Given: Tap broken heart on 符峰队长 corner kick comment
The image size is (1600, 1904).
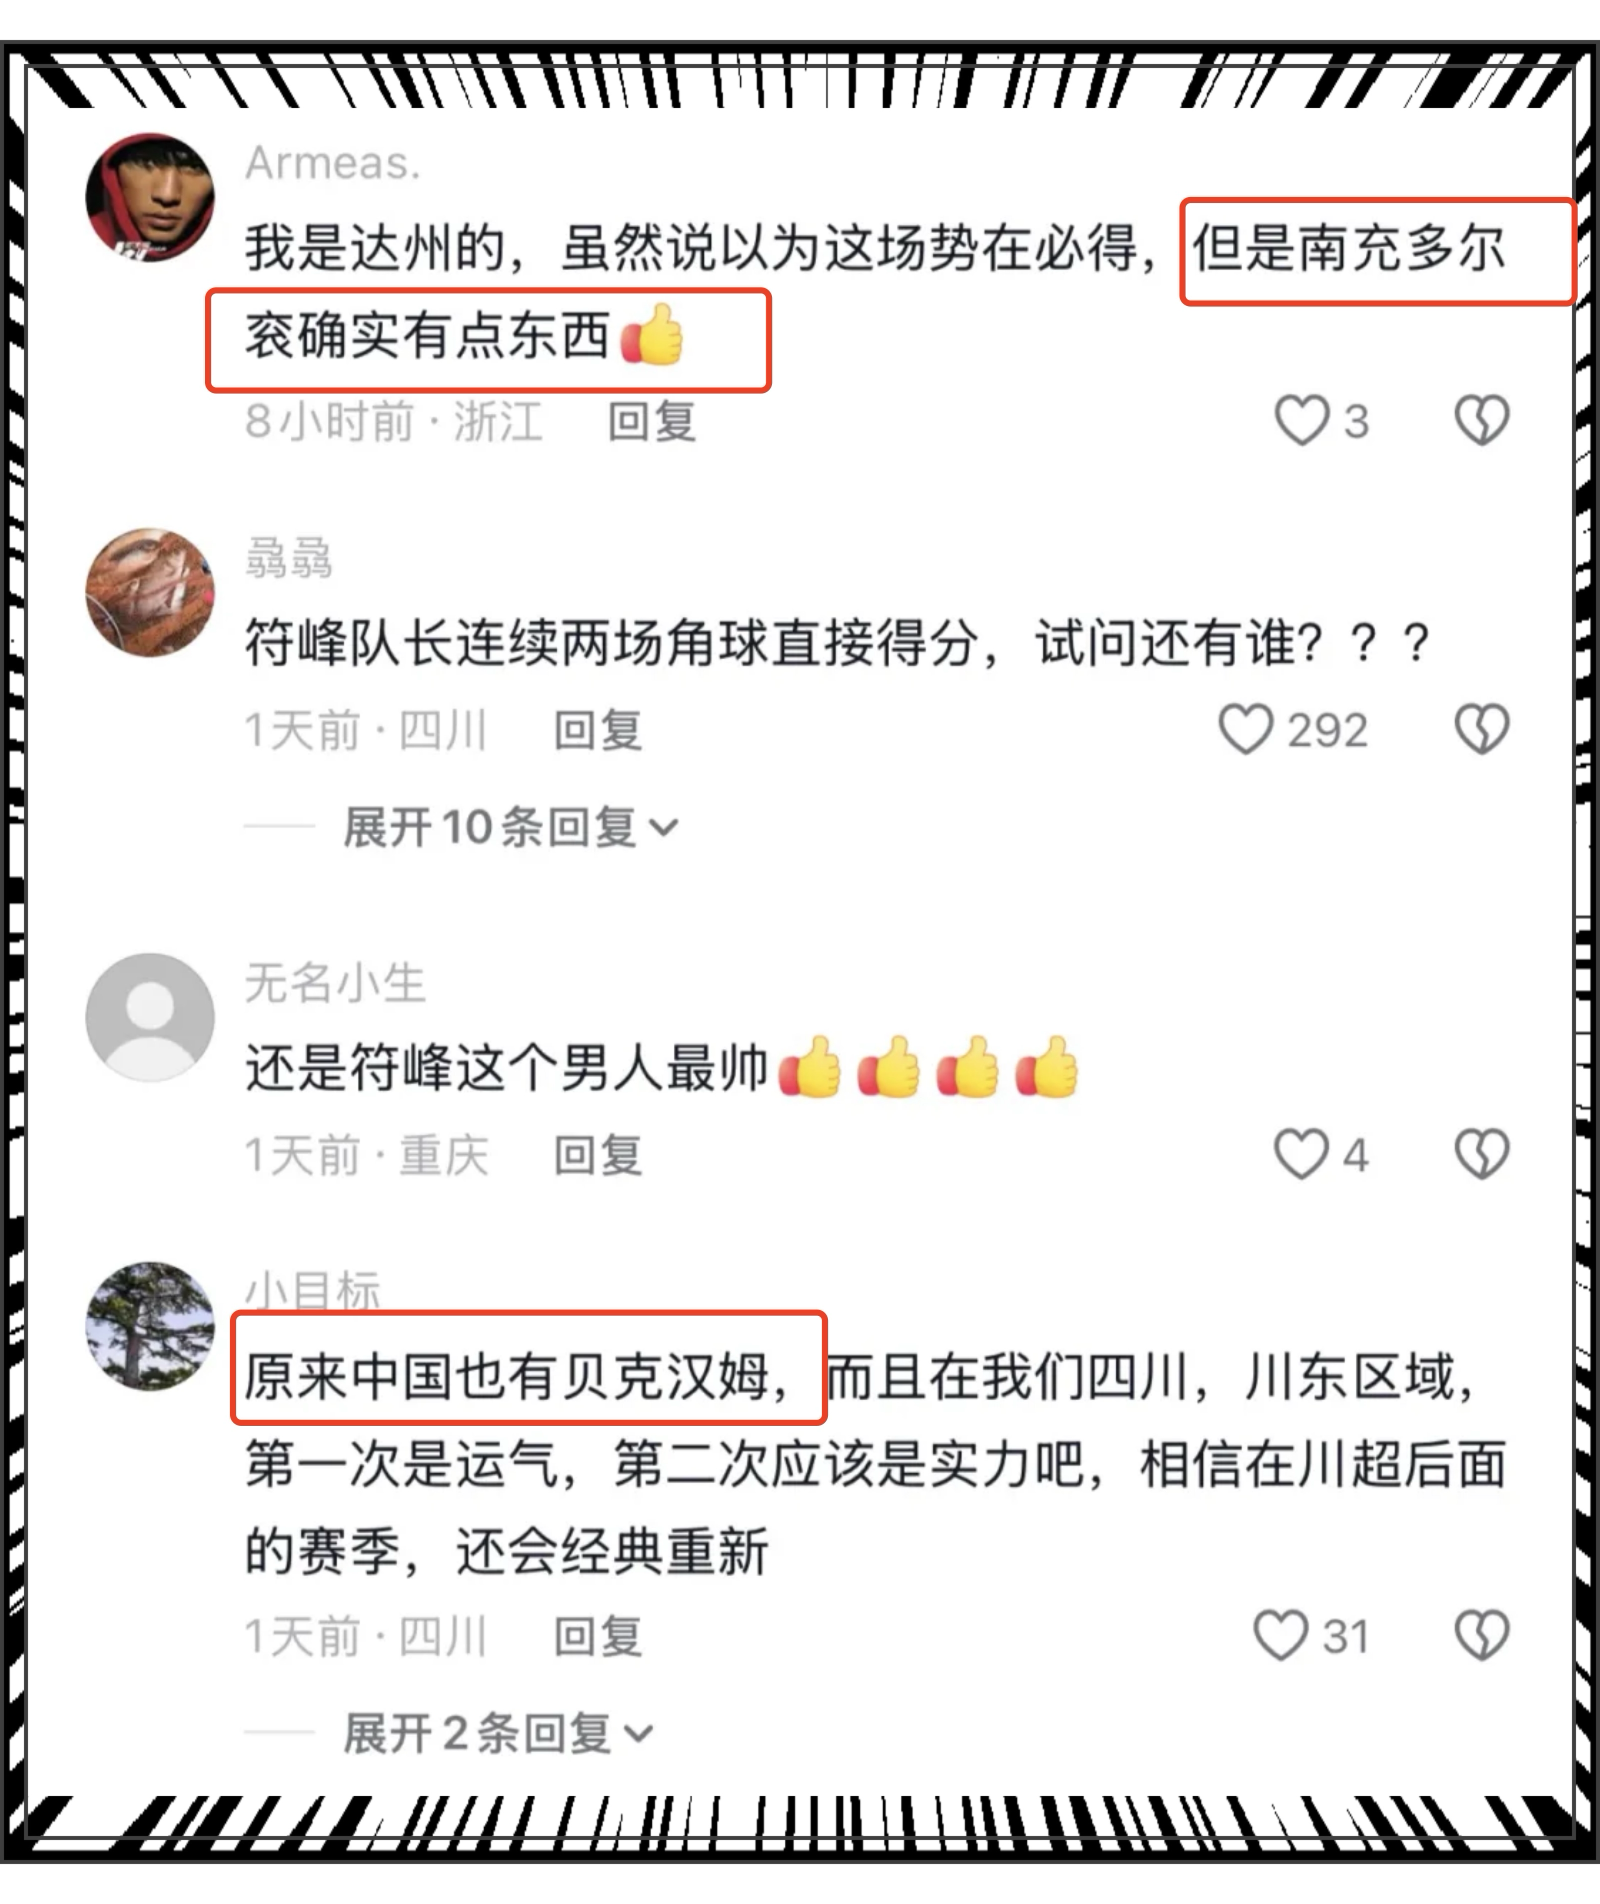Looking at the screenshot, I should 1481,729.
